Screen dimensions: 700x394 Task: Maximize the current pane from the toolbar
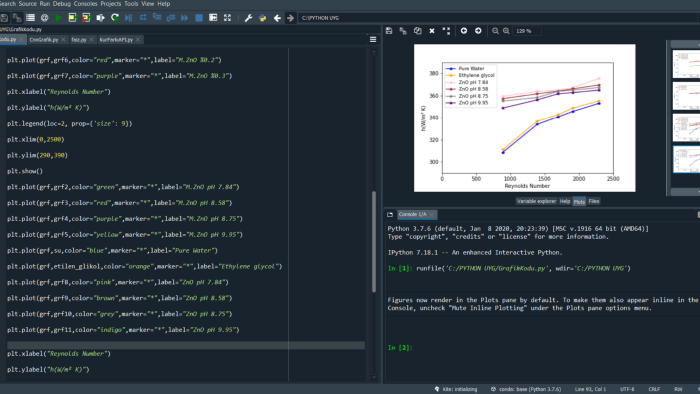(227, 18)
